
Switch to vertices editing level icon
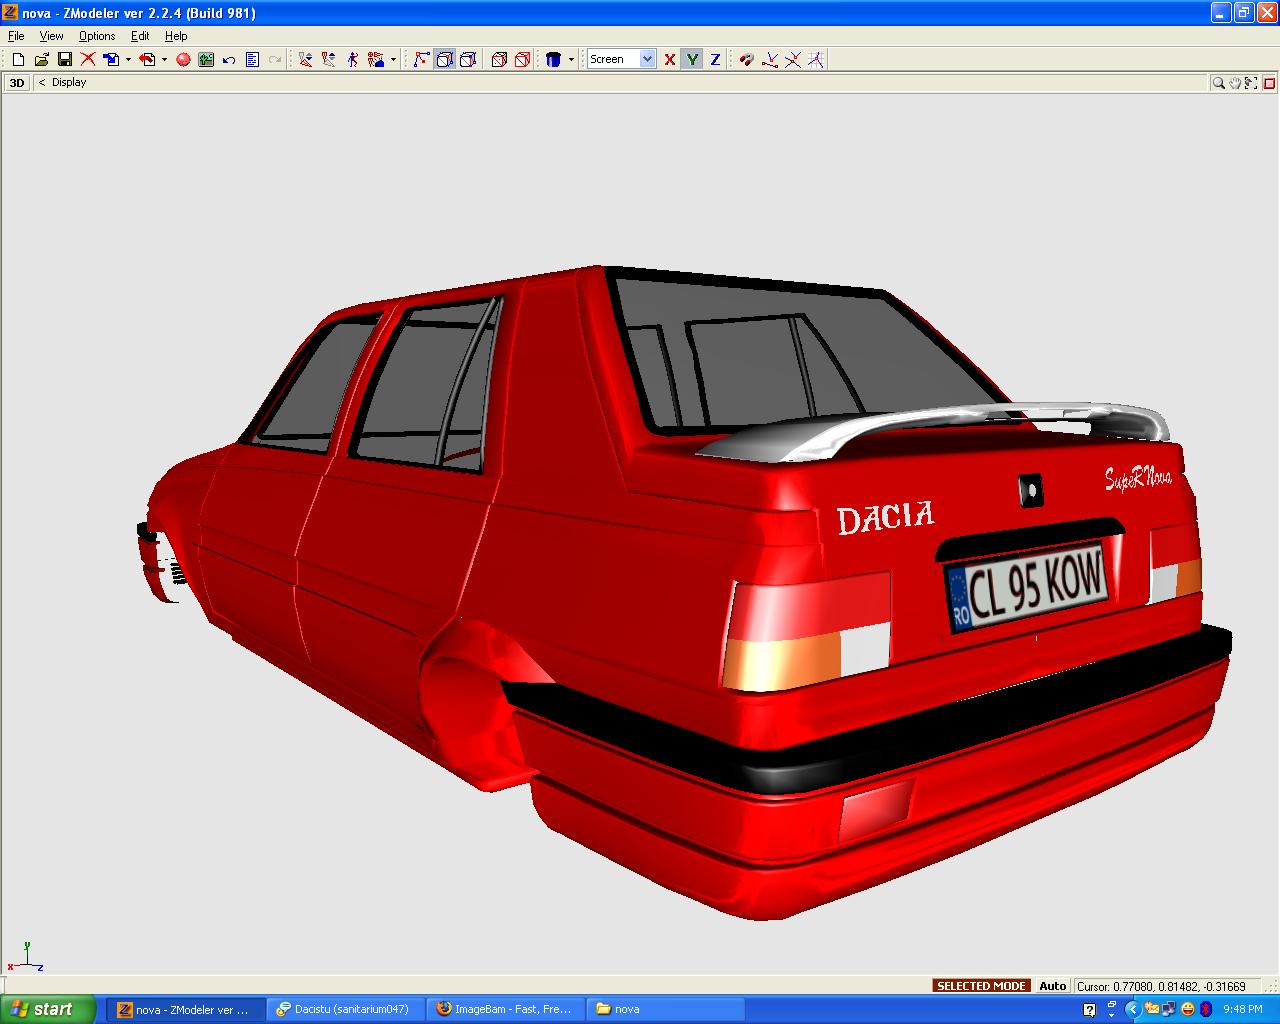[421, 60]
